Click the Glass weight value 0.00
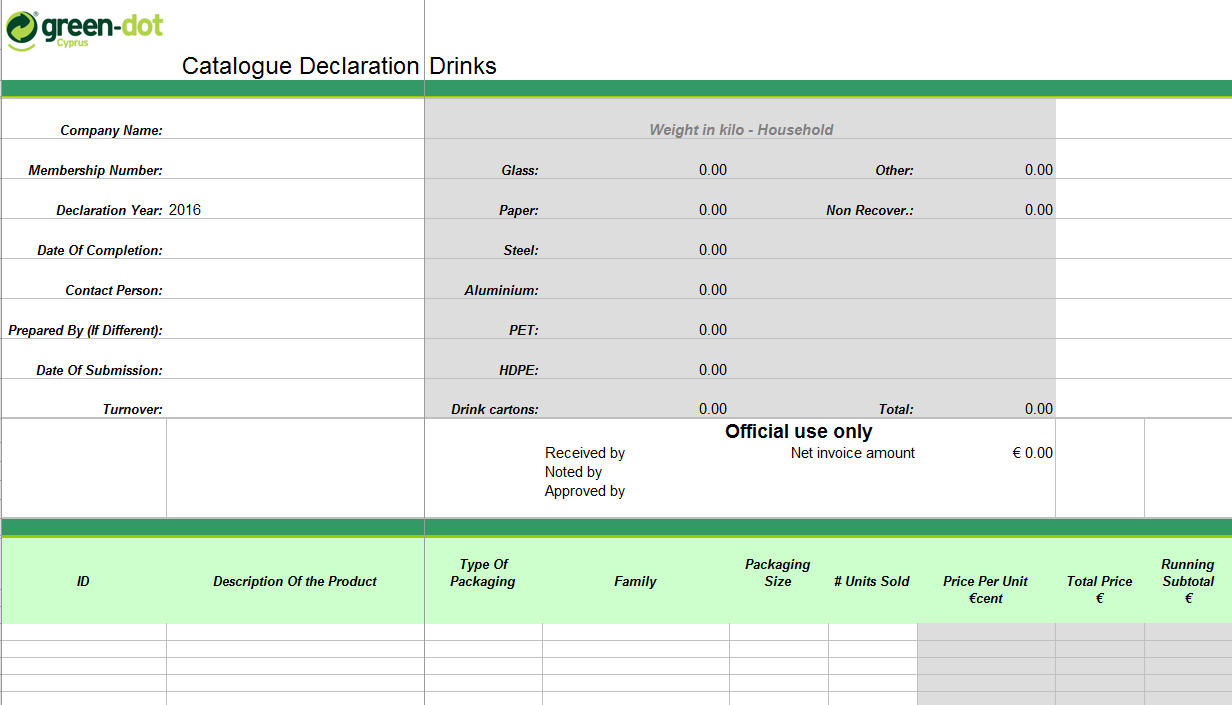The height and width of the screenshot is (705, 1232). point(713,170)
